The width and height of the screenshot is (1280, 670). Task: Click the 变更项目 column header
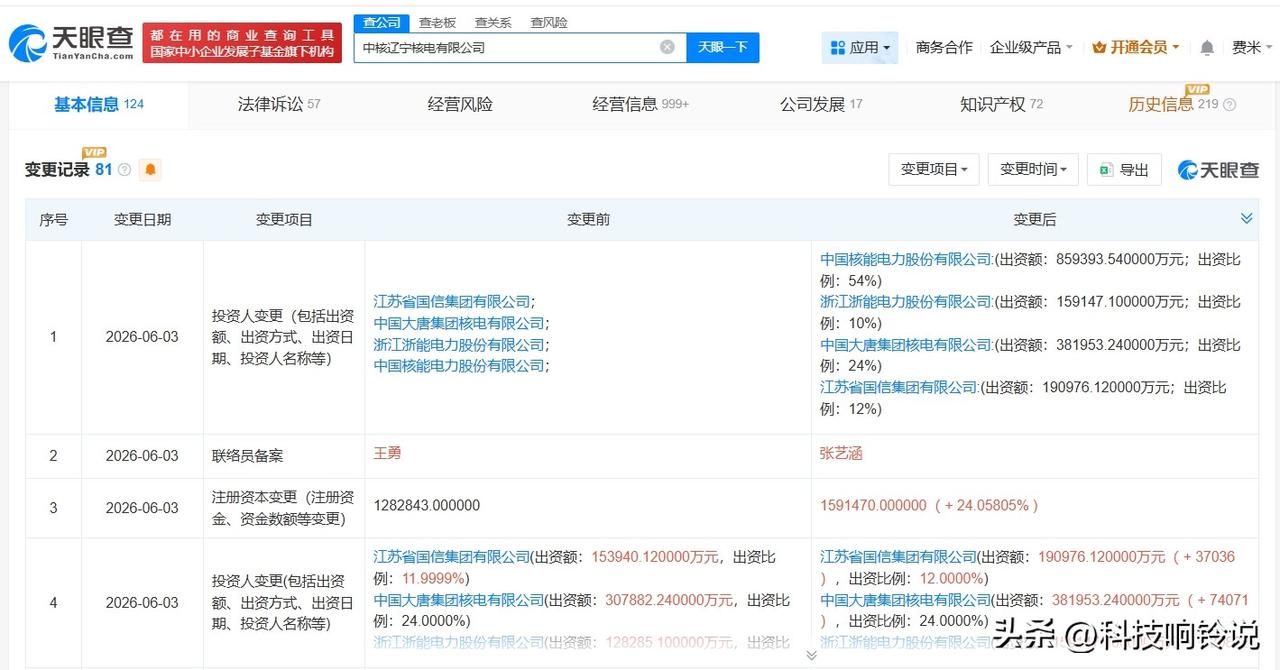pyautogui.click(x=284, y=219)
